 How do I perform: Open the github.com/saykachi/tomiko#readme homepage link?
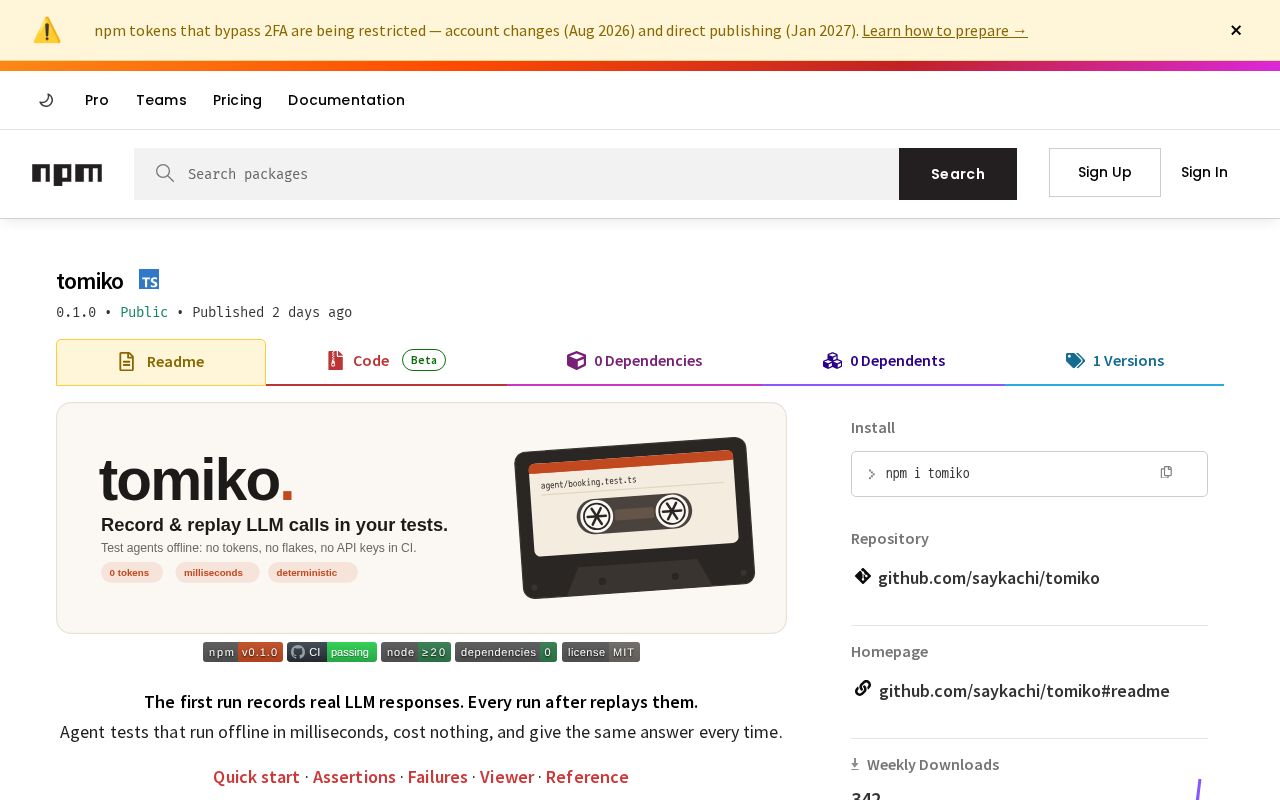coord(1024,691)
